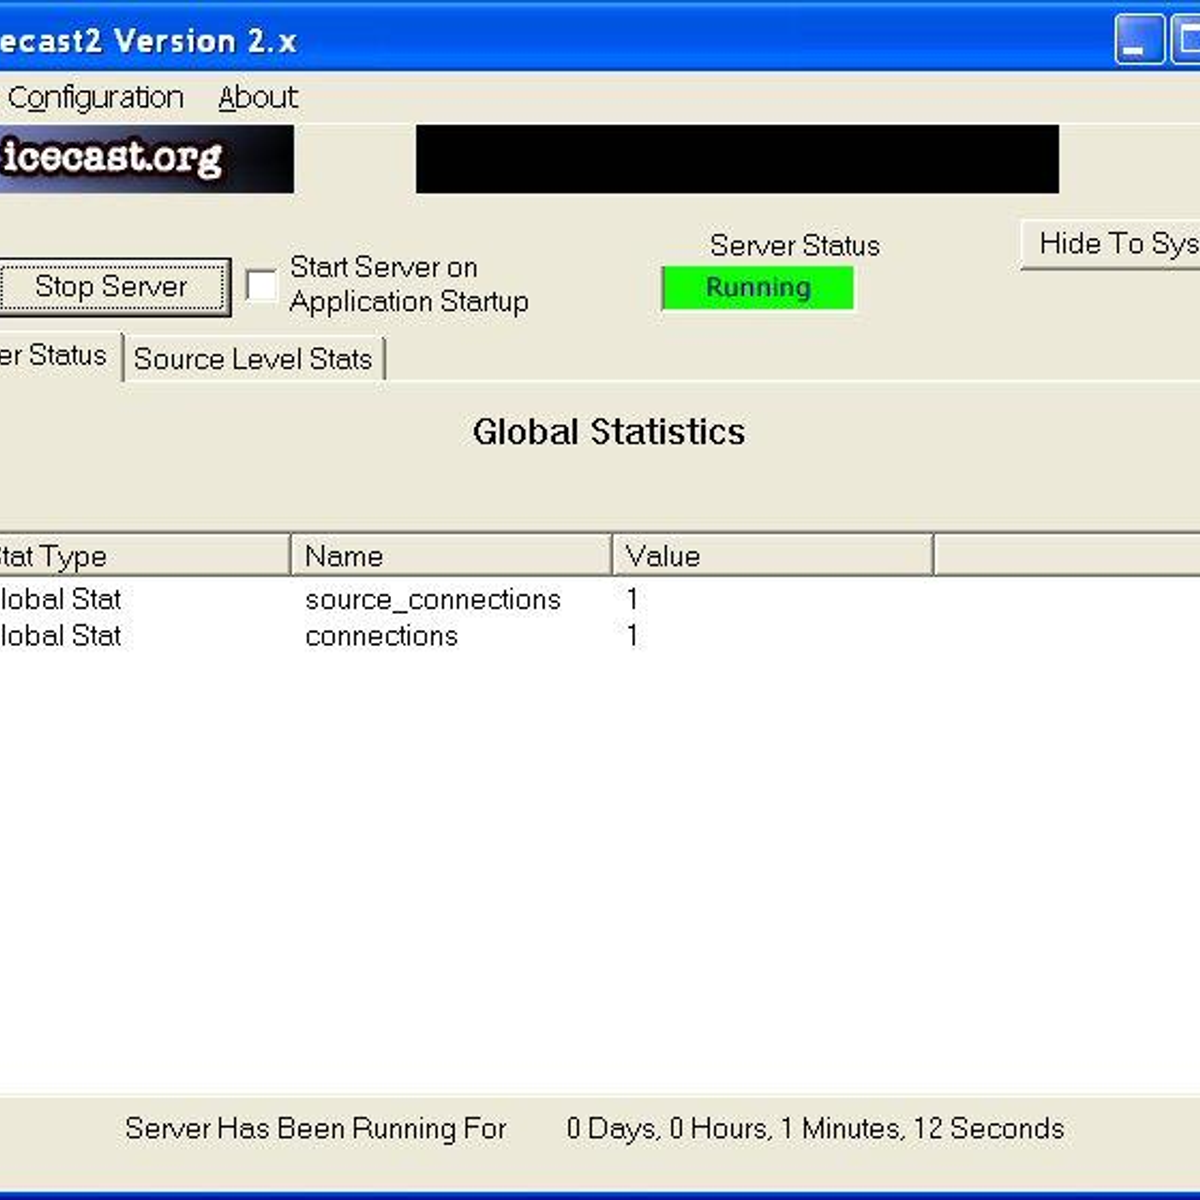
Task: Open the About menu
Action: [x=257, y=97]
